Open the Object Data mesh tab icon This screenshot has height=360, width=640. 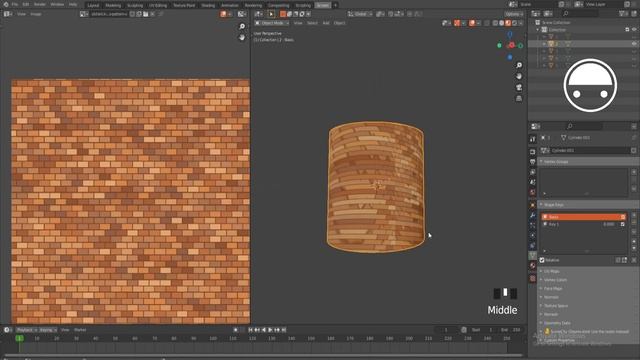pyautogui.click(x=533, y=256)
